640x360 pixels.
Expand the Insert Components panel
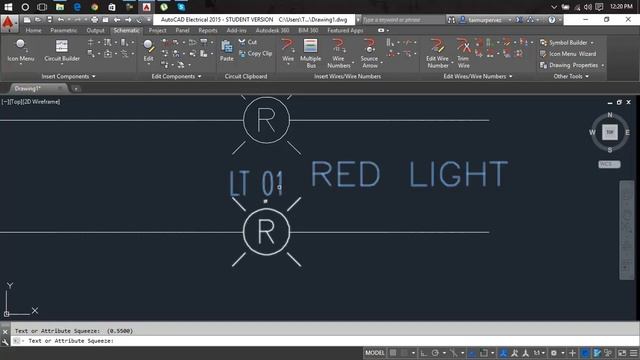[68, 76]
